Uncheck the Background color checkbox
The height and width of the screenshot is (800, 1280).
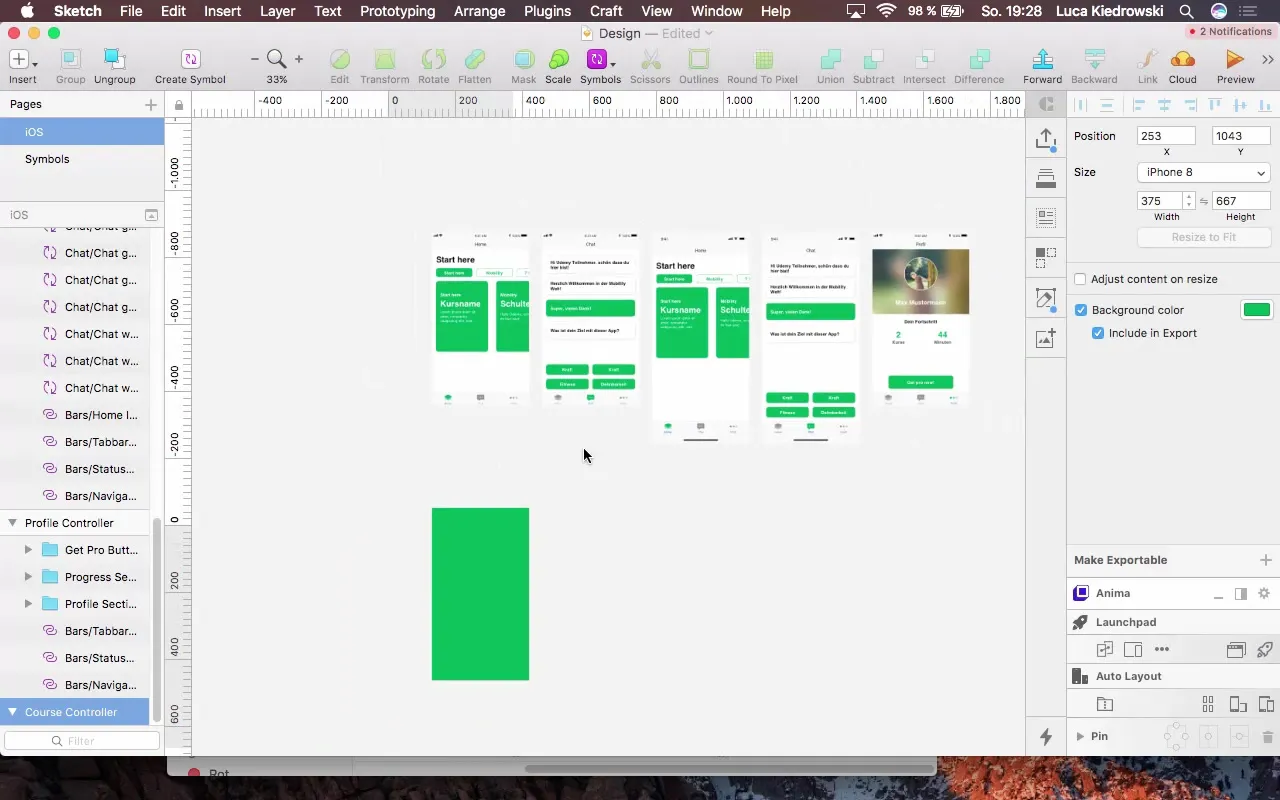pyautogui.click(x=1080, y=310)
